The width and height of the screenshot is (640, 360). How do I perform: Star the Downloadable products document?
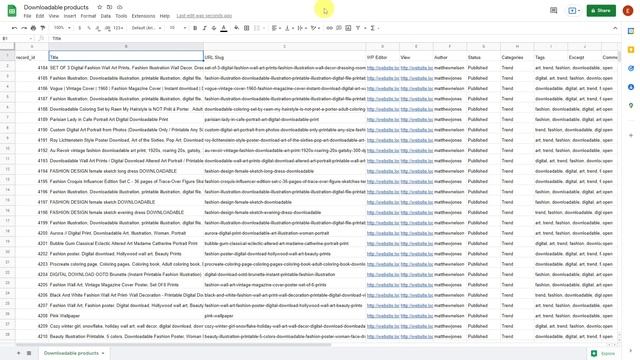pos(100,7)
